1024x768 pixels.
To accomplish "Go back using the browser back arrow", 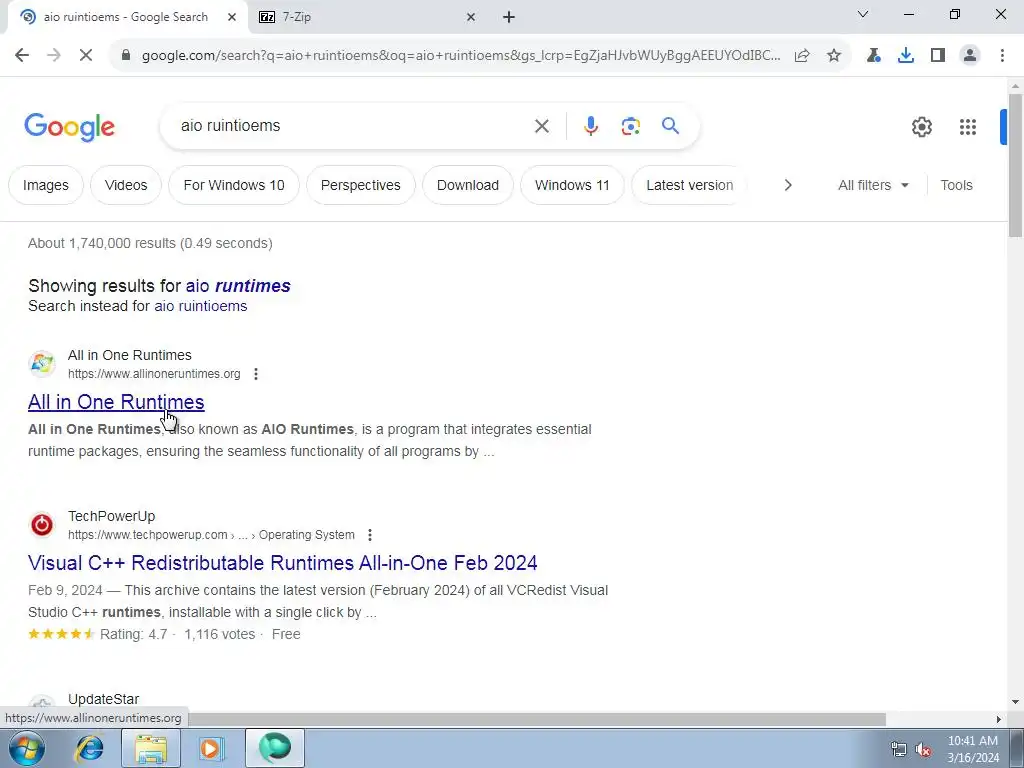I will tap(22, 56).
